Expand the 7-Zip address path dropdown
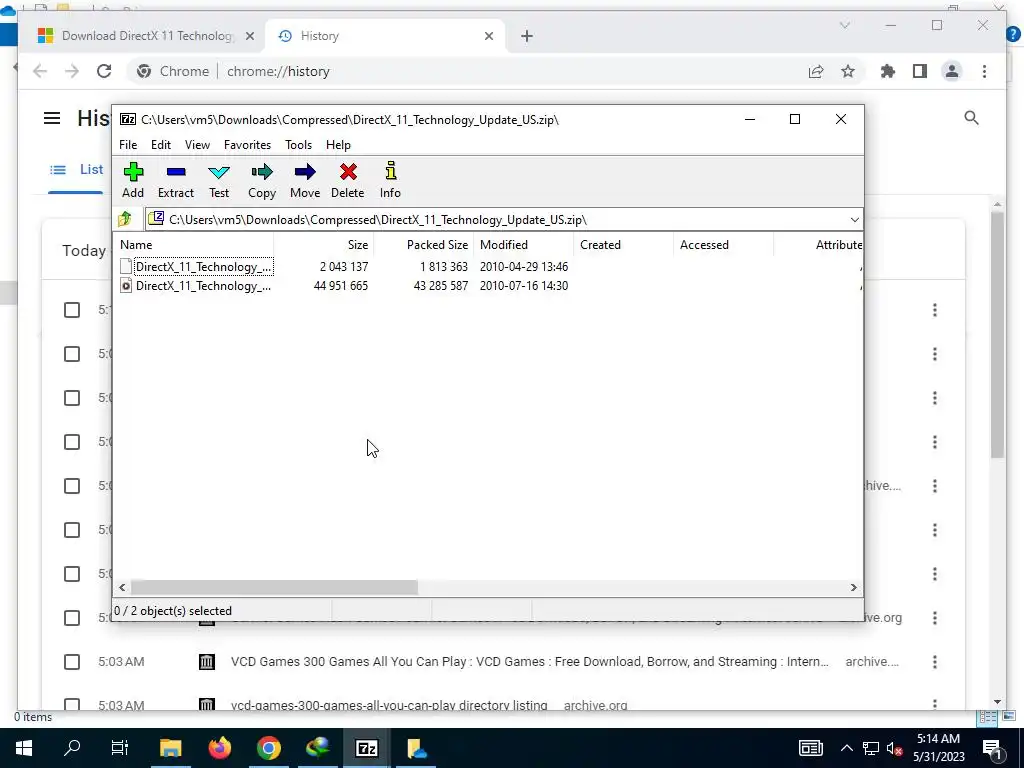The height and width of the screenshot is (768, 1024). coord(854,219)
